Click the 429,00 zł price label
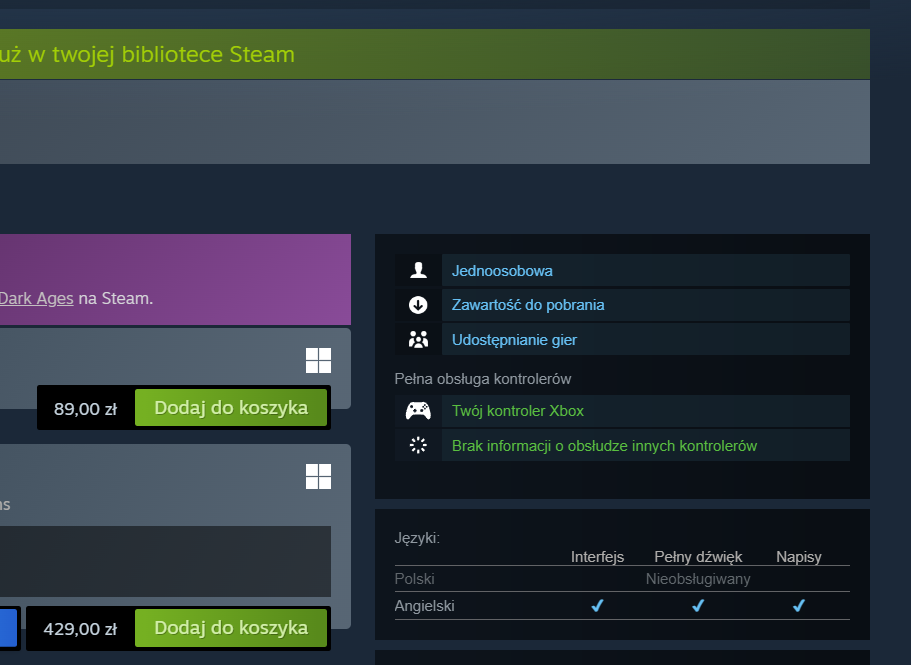Image resolution: width=911 pixels, height=665 pixels. (x=80, y=629)
